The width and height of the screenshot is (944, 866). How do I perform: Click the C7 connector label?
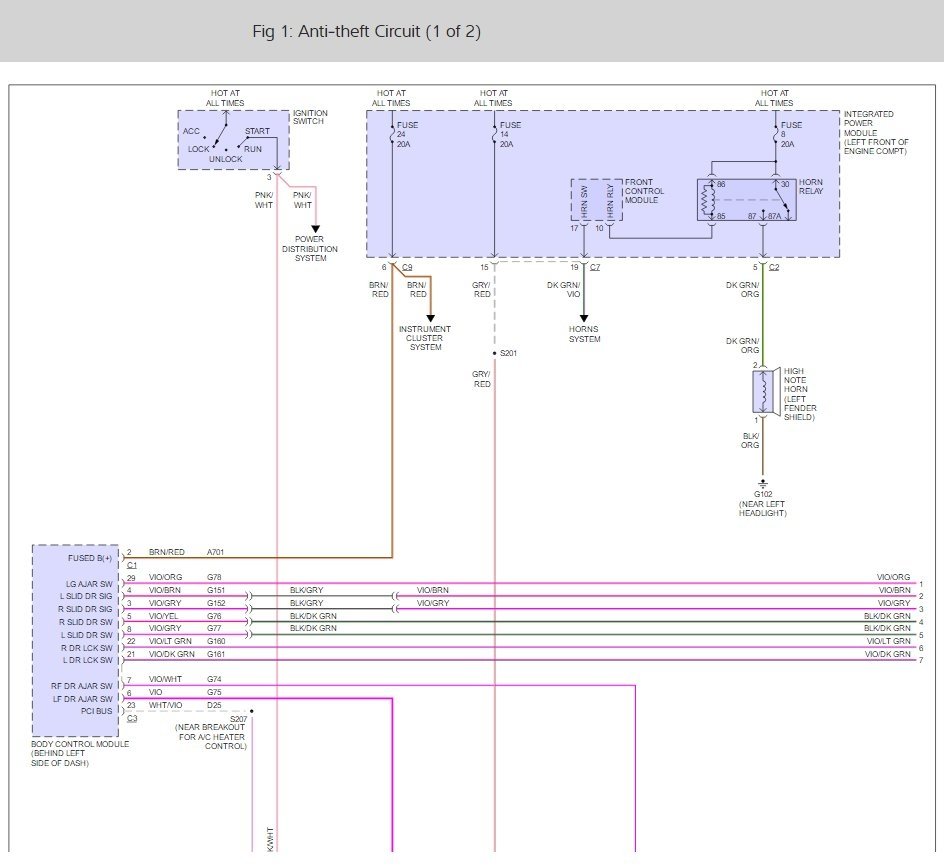(595, 268)
